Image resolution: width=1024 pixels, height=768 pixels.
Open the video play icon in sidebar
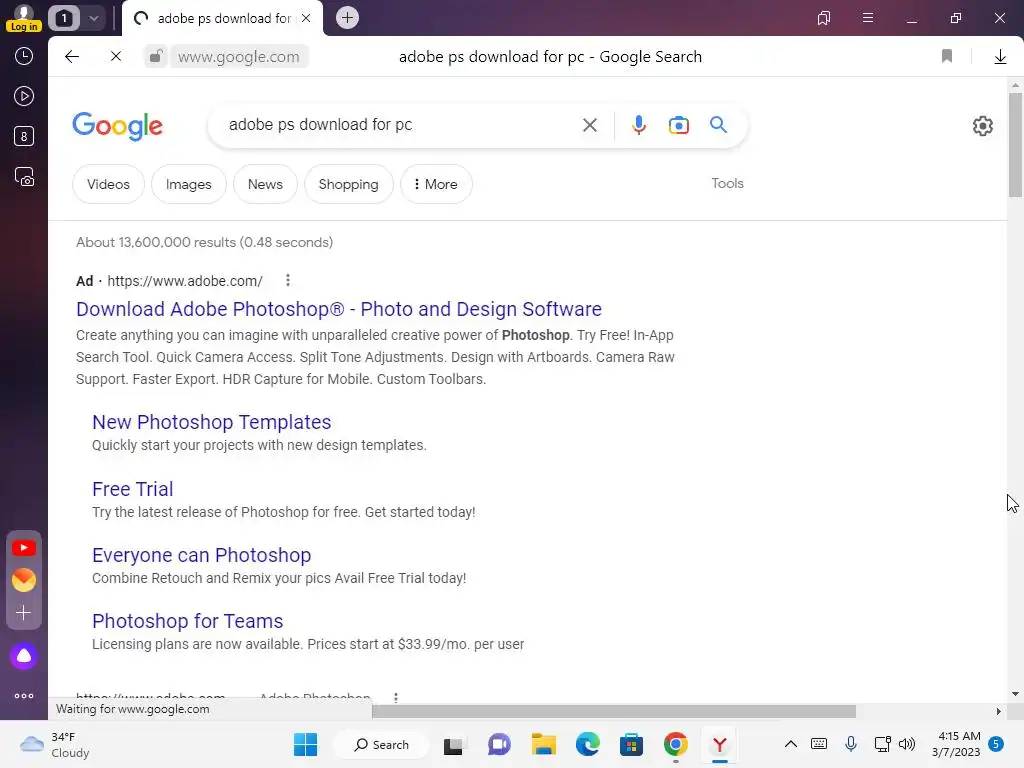[24, 97]
